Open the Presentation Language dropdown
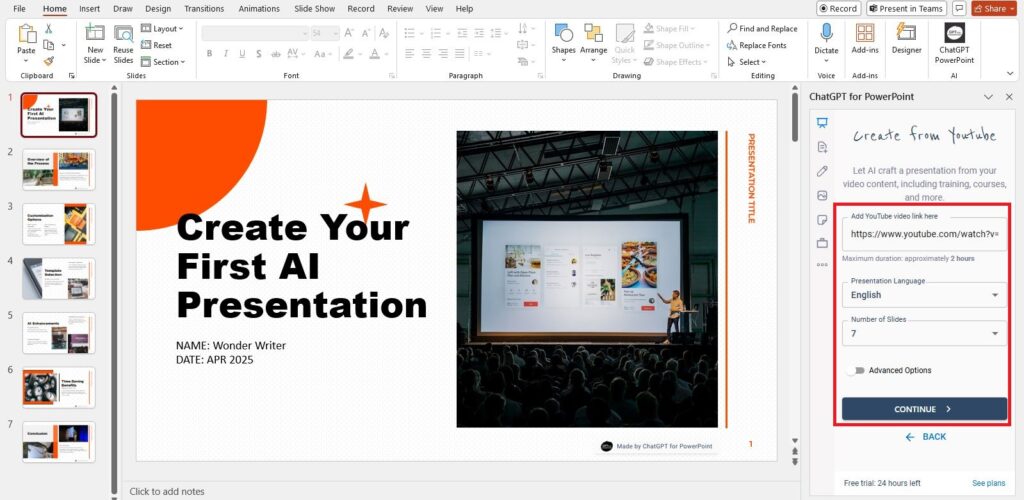 pyautogui.click(x=924, y=294)
